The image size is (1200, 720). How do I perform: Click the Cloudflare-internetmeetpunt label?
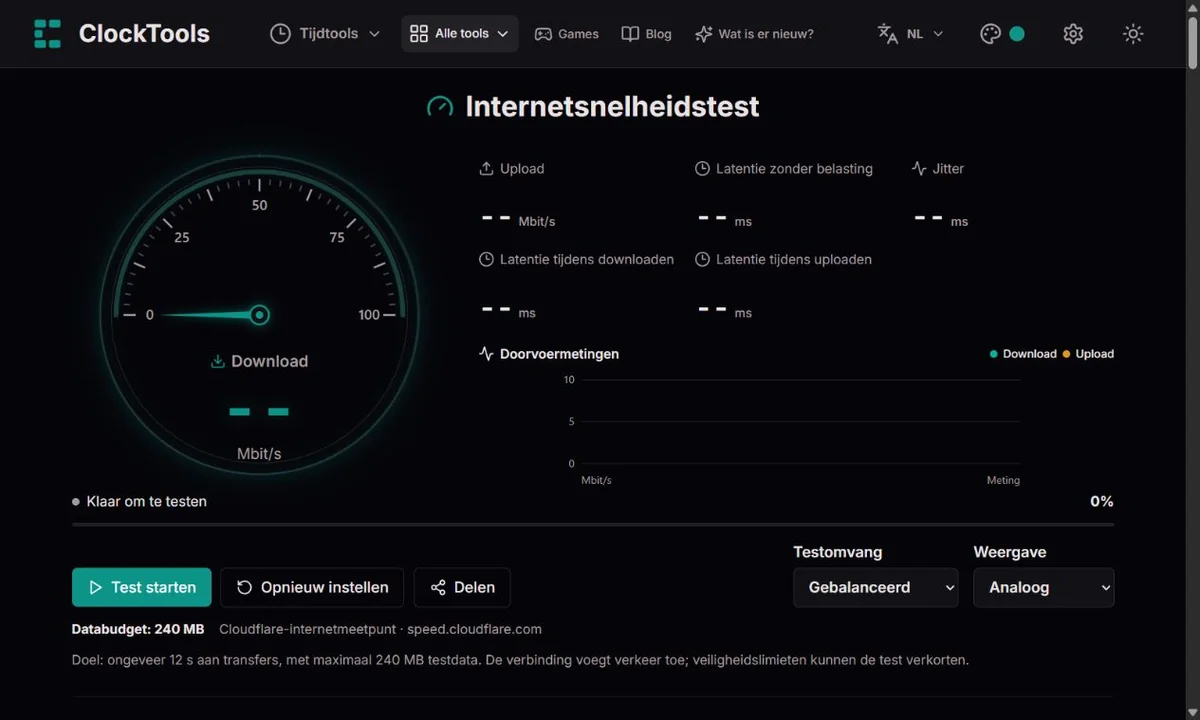pyautogui.click(x=306, y=630)
